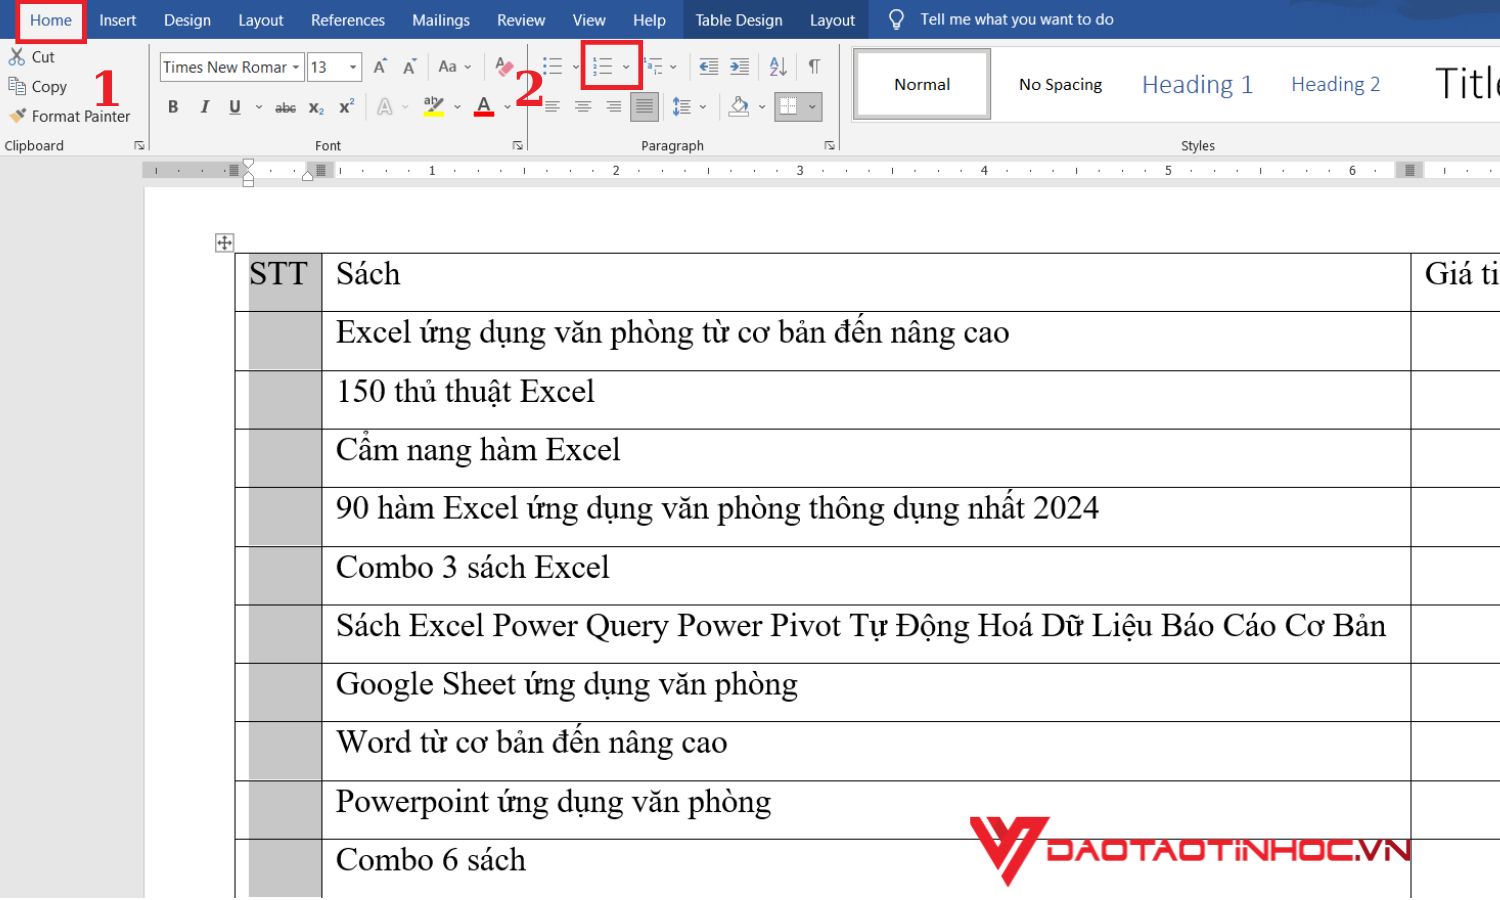The image size is (1500, 900).
Task: Open the References ribbon tab
Action: 347,19
